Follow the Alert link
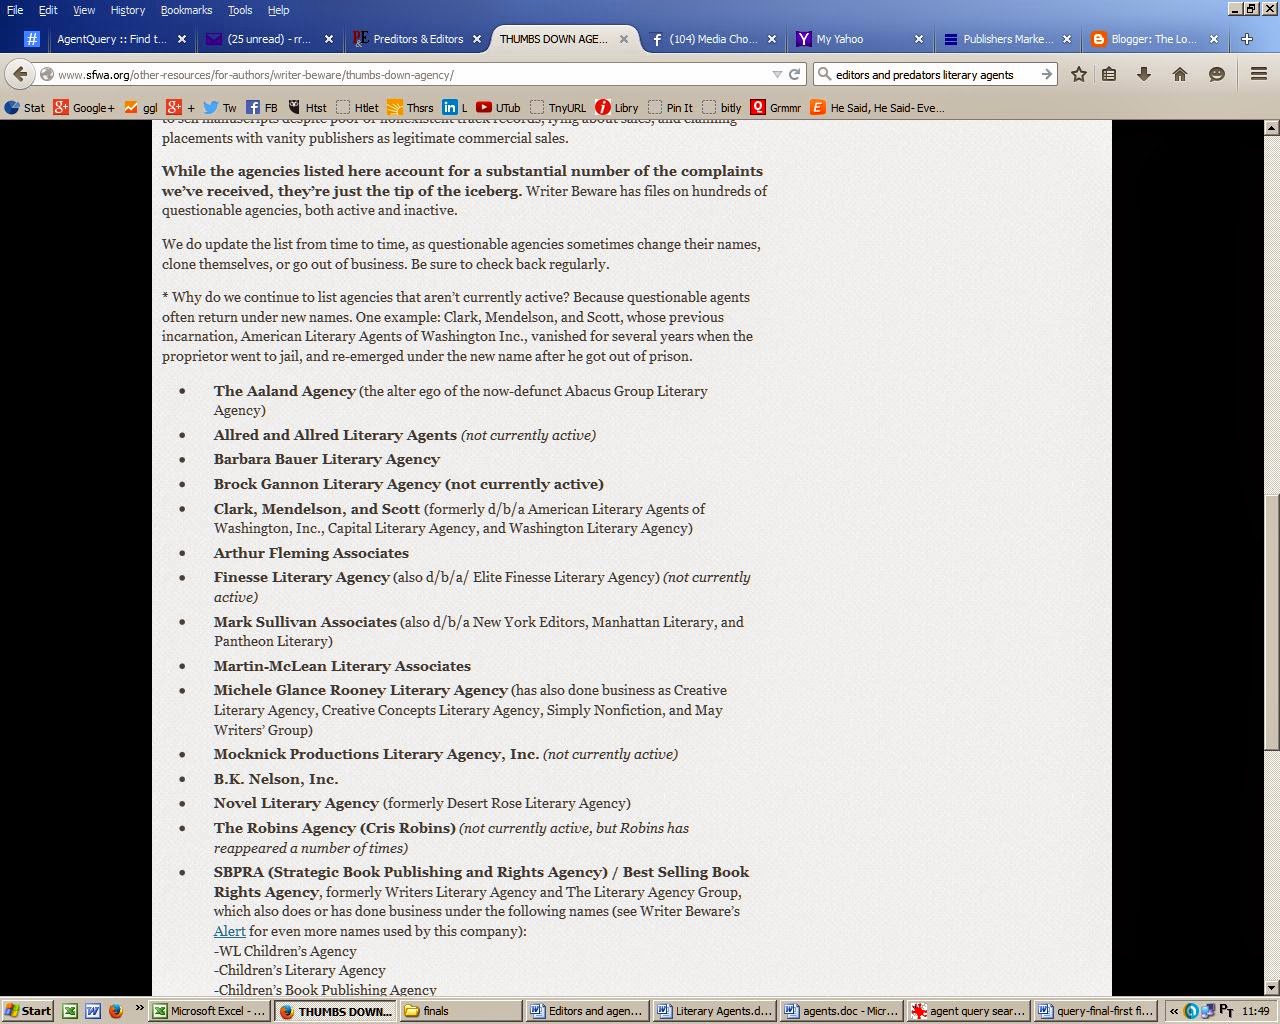The image size is (1280, 1024). (229, 931)
